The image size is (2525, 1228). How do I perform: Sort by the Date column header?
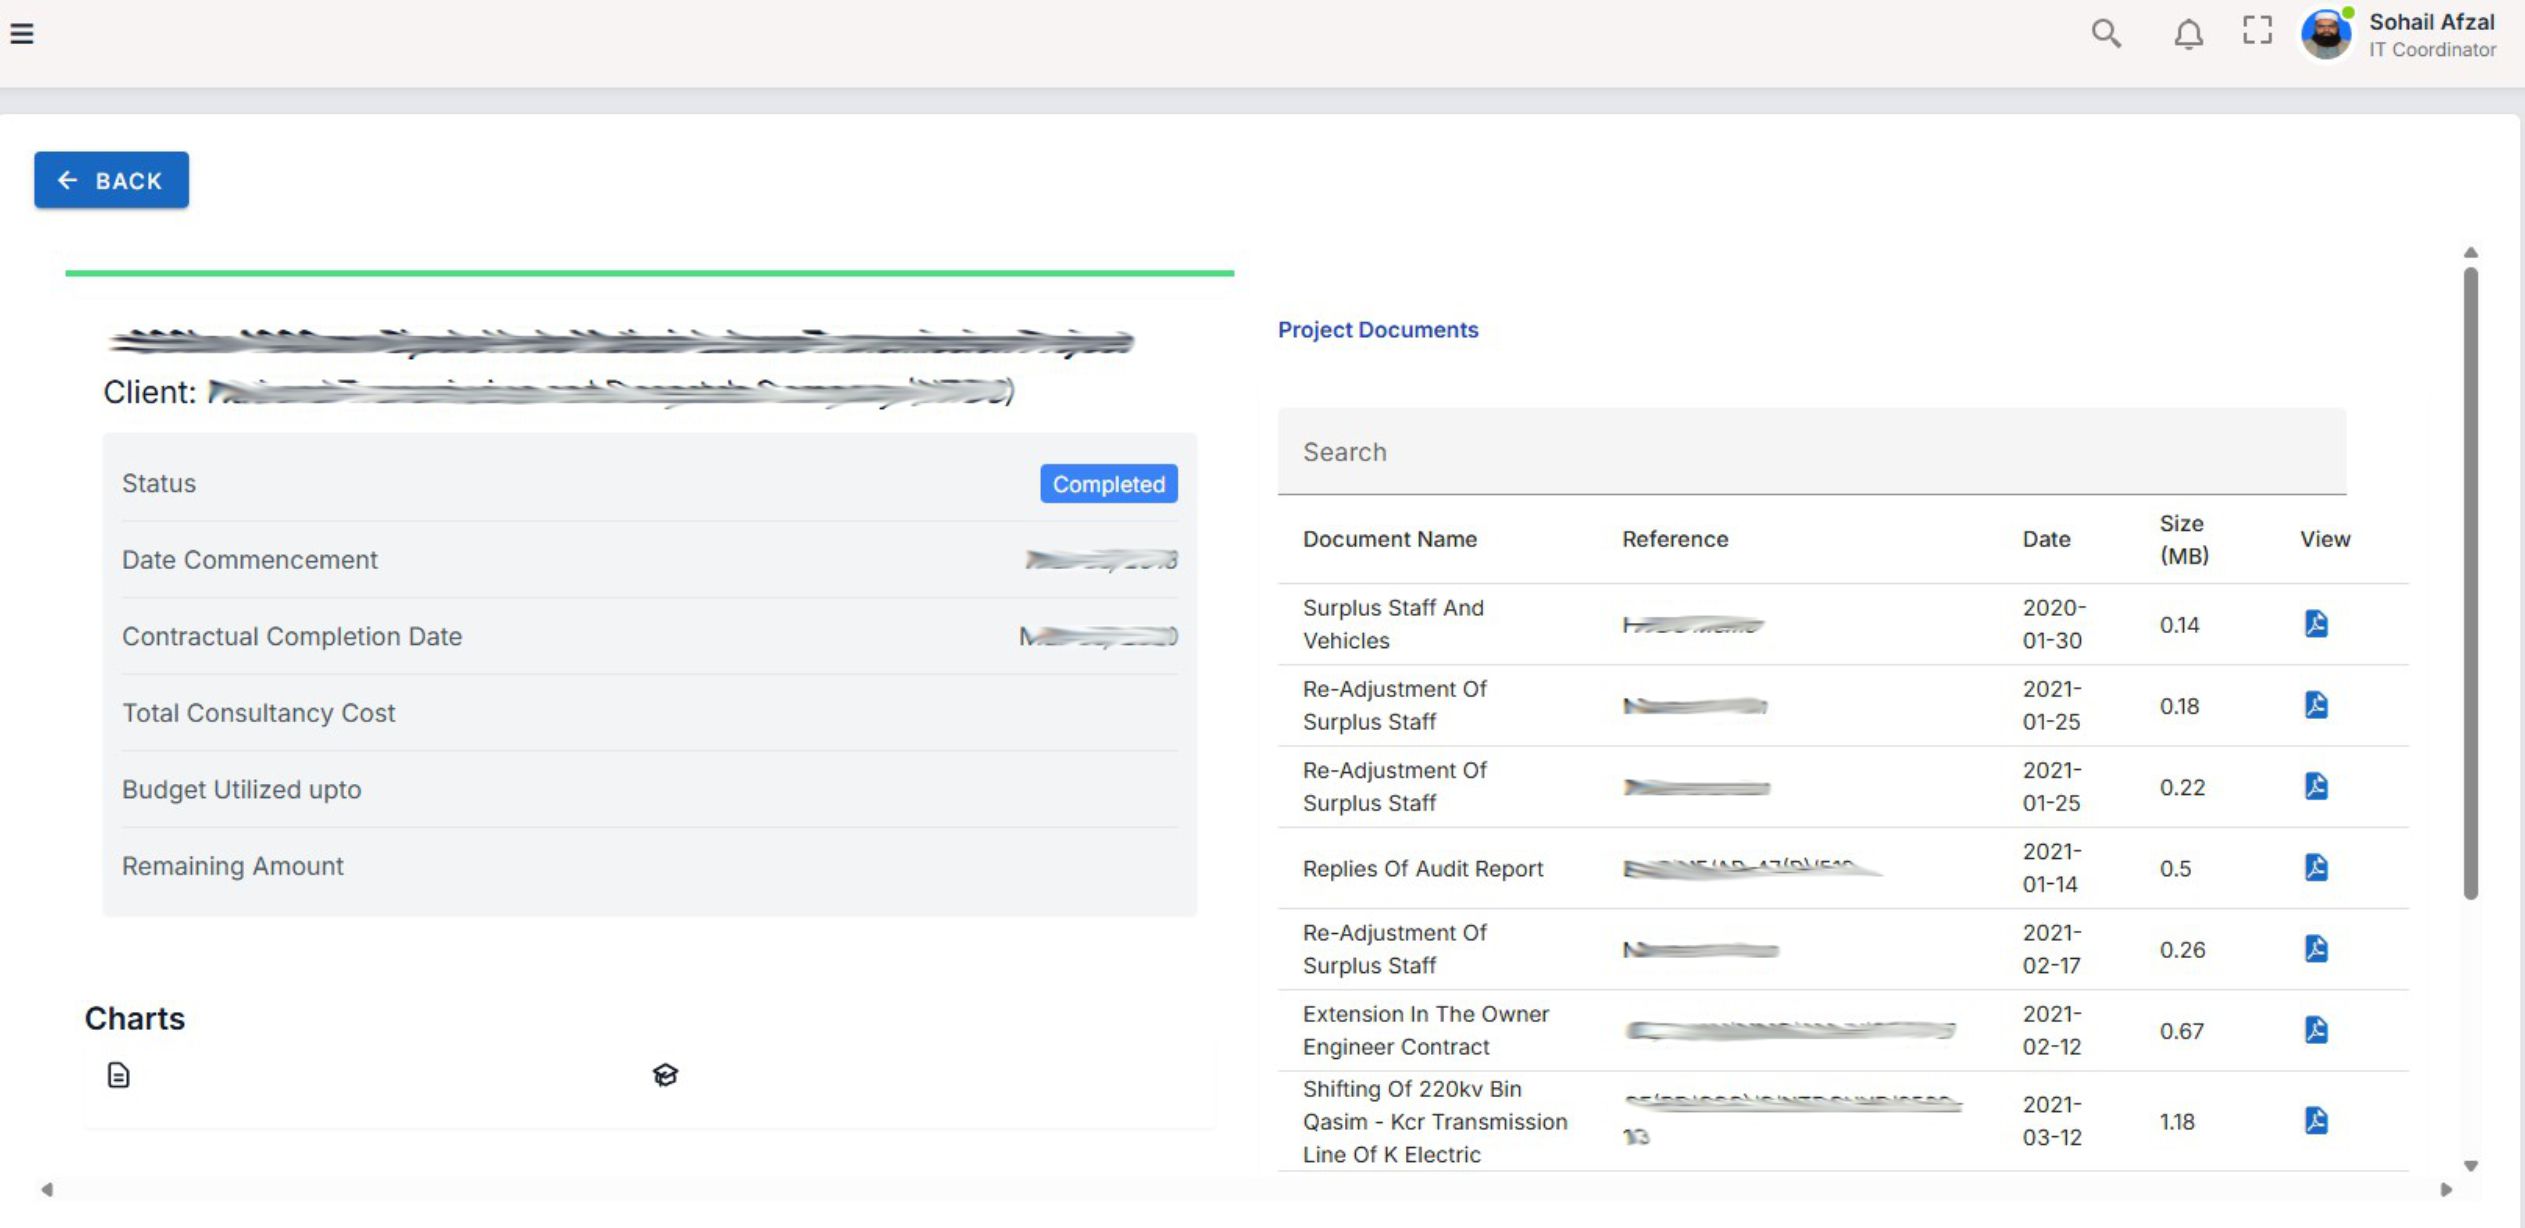[2046, 539]
